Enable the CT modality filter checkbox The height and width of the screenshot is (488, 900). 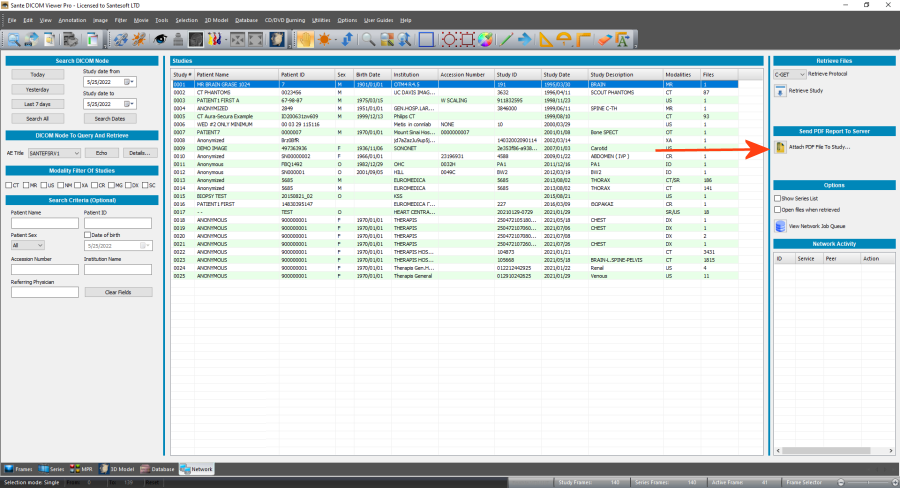(10, 185)
